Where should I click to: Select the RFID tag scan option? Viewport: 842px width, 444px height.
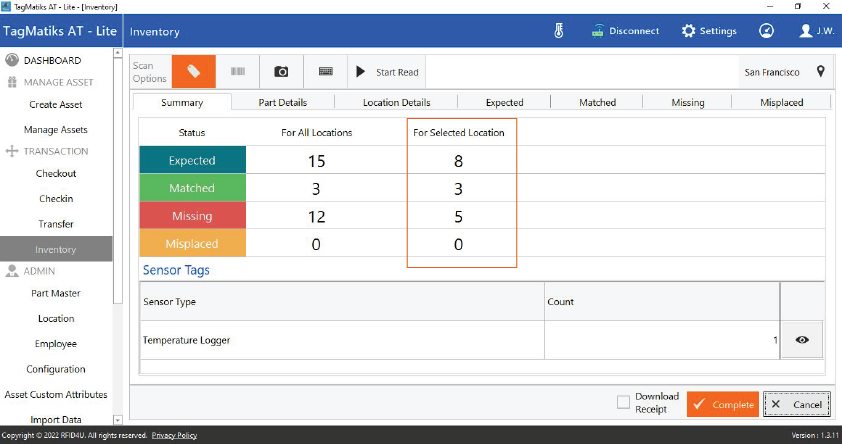[x=194, y=72]
